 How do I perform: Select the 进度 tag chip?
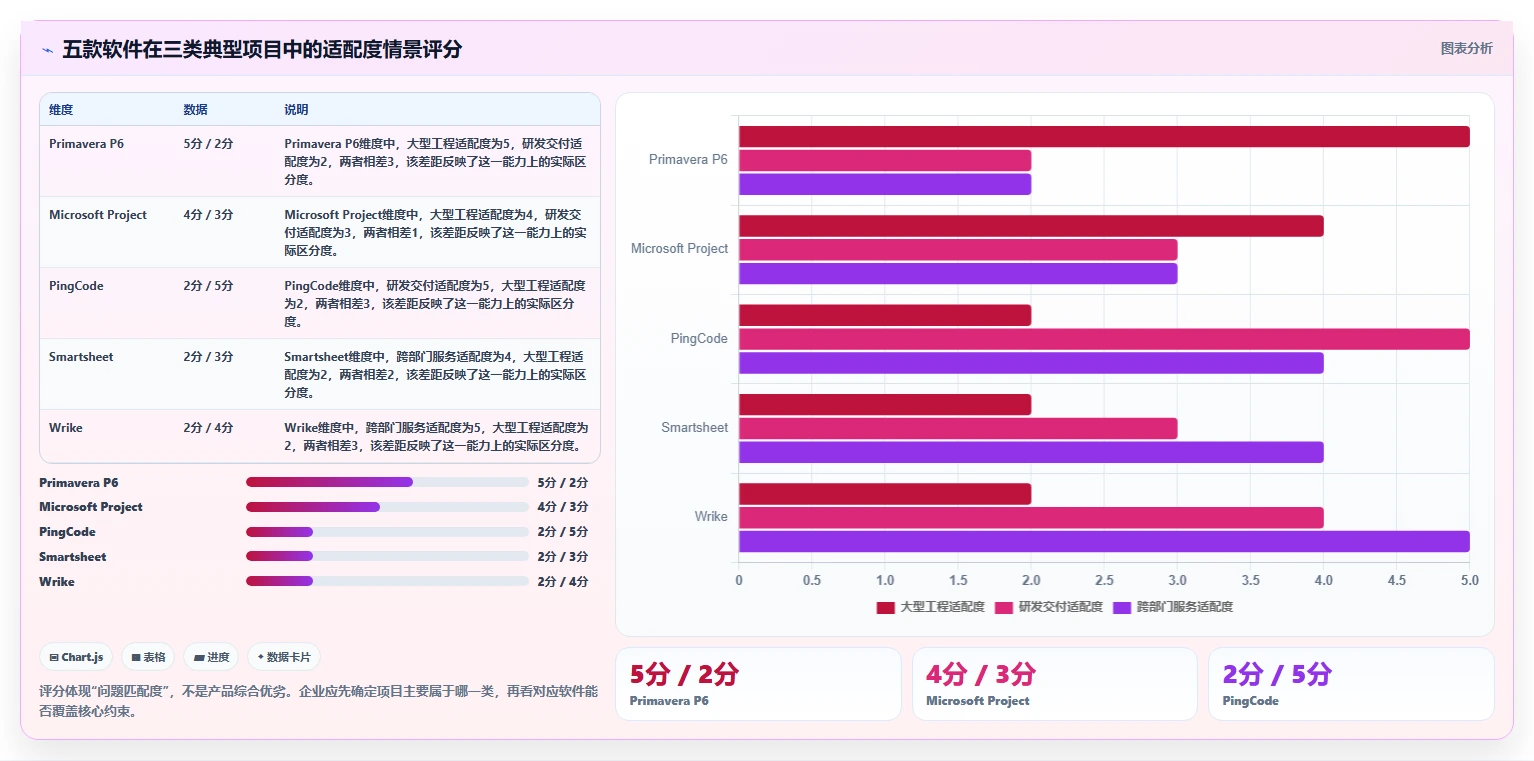[x=212, y=657]
